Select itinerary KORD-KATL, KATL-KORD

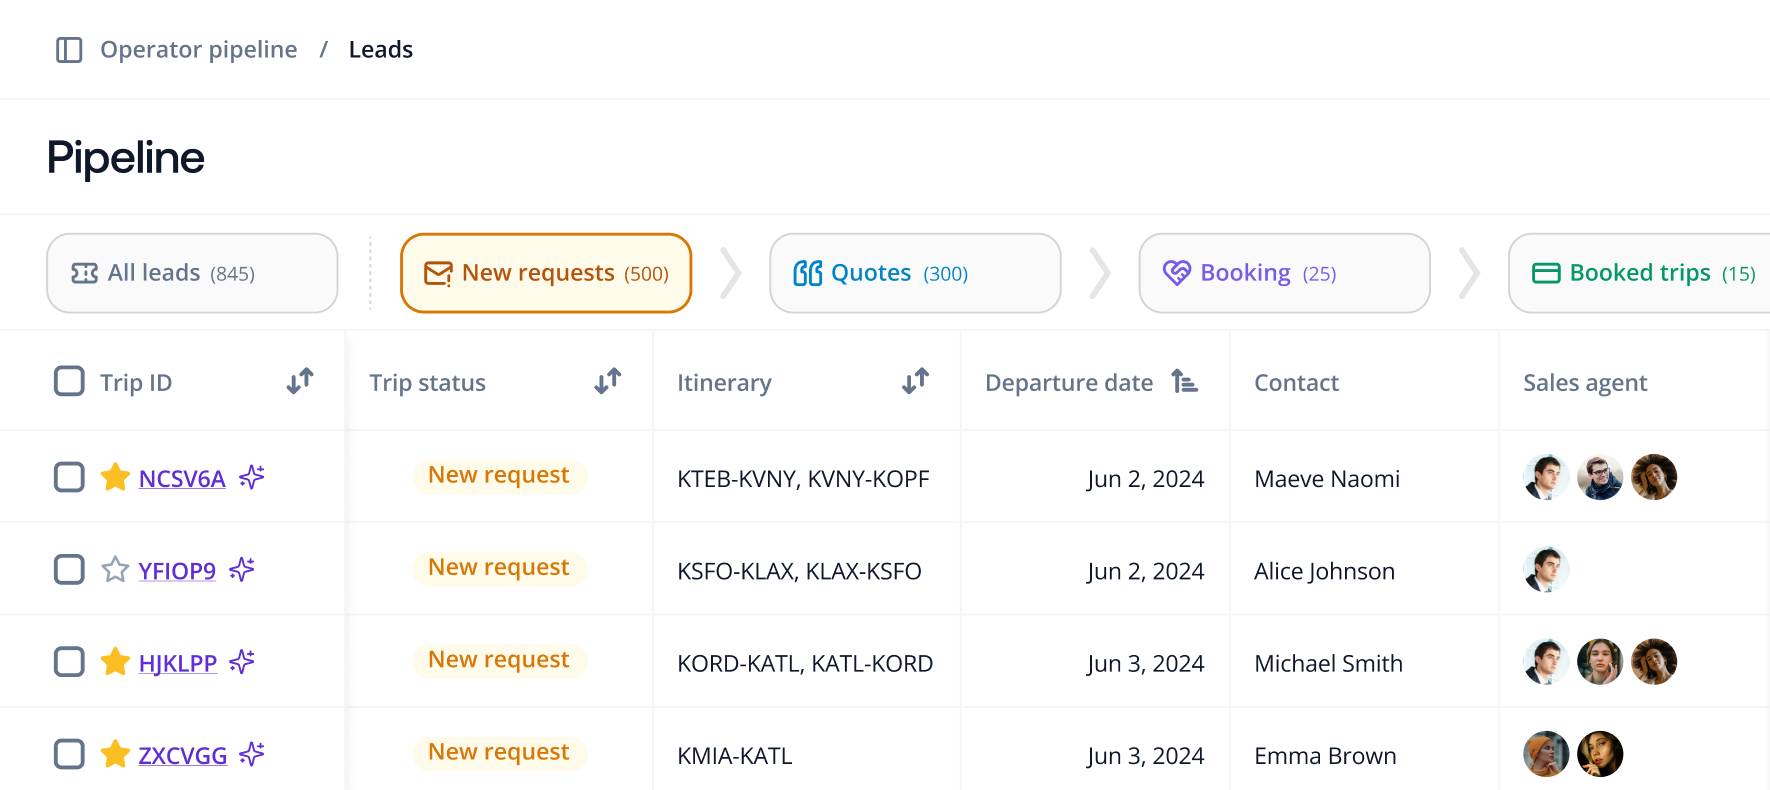pos(805,663)
